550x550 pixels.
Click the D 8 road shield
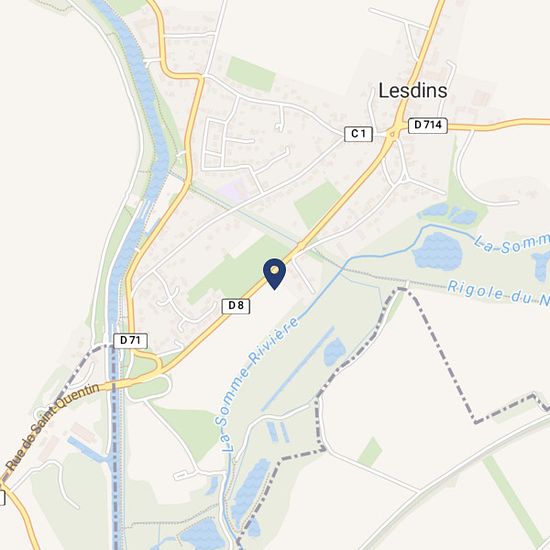(x=236, y=306)
